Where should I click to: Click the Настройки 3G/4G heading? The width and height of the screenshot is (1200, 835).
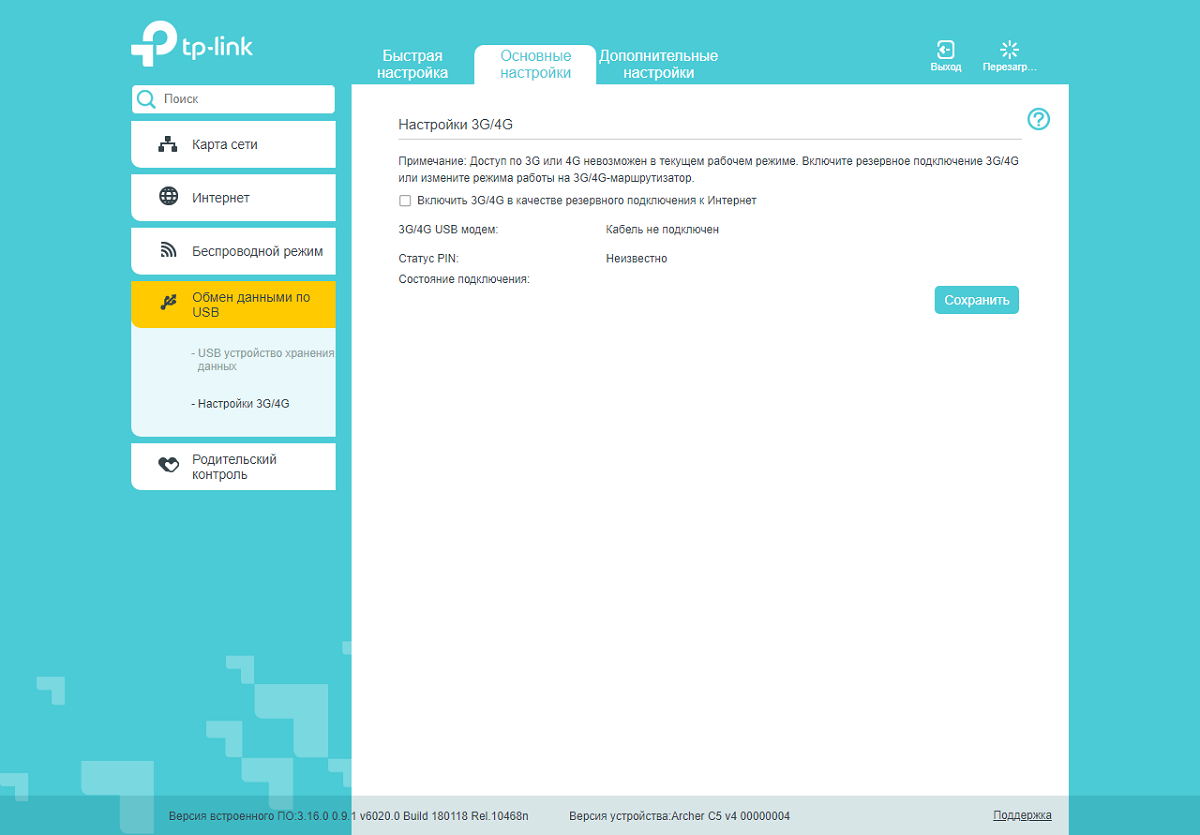pyautogui.click(x=456, y=125)
